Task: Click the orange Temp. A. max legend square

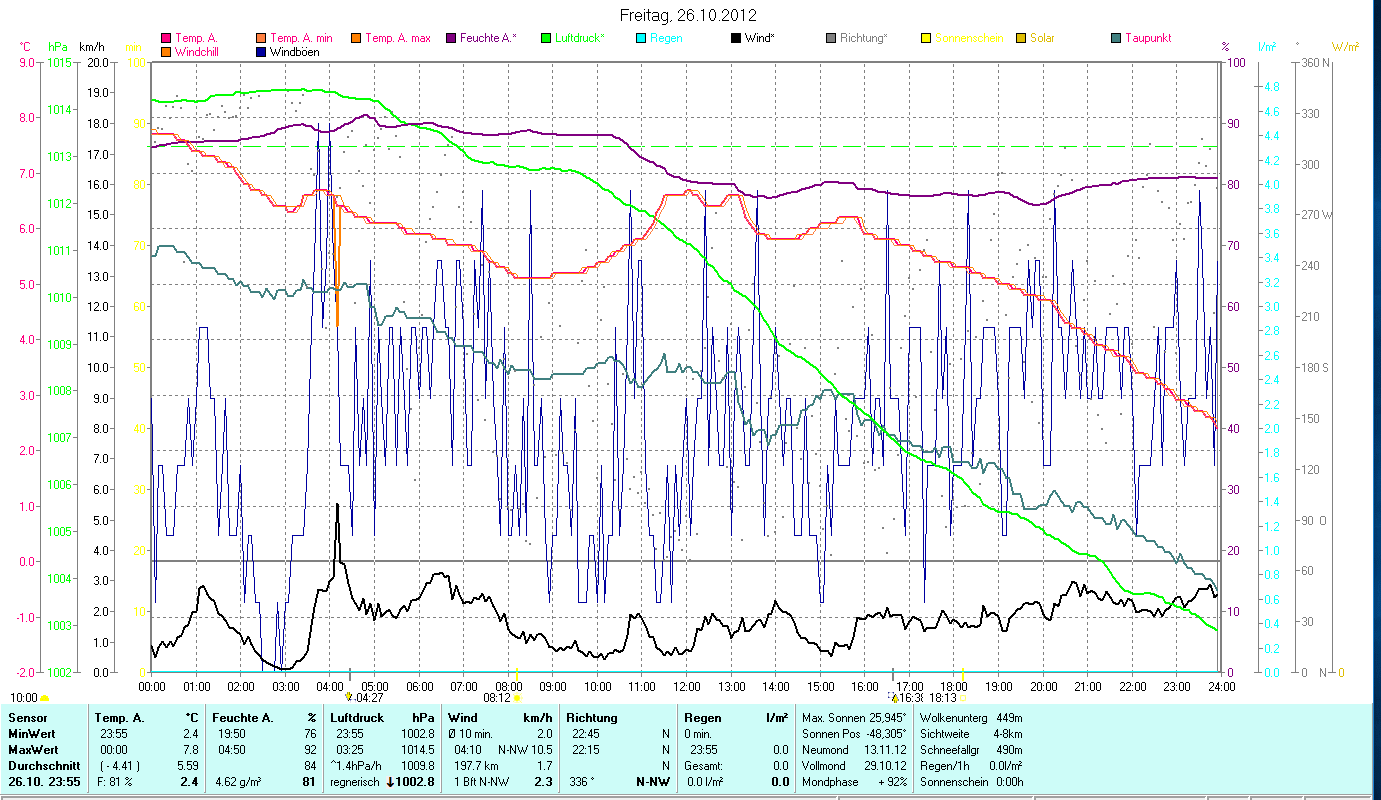Action: (356, 39)
